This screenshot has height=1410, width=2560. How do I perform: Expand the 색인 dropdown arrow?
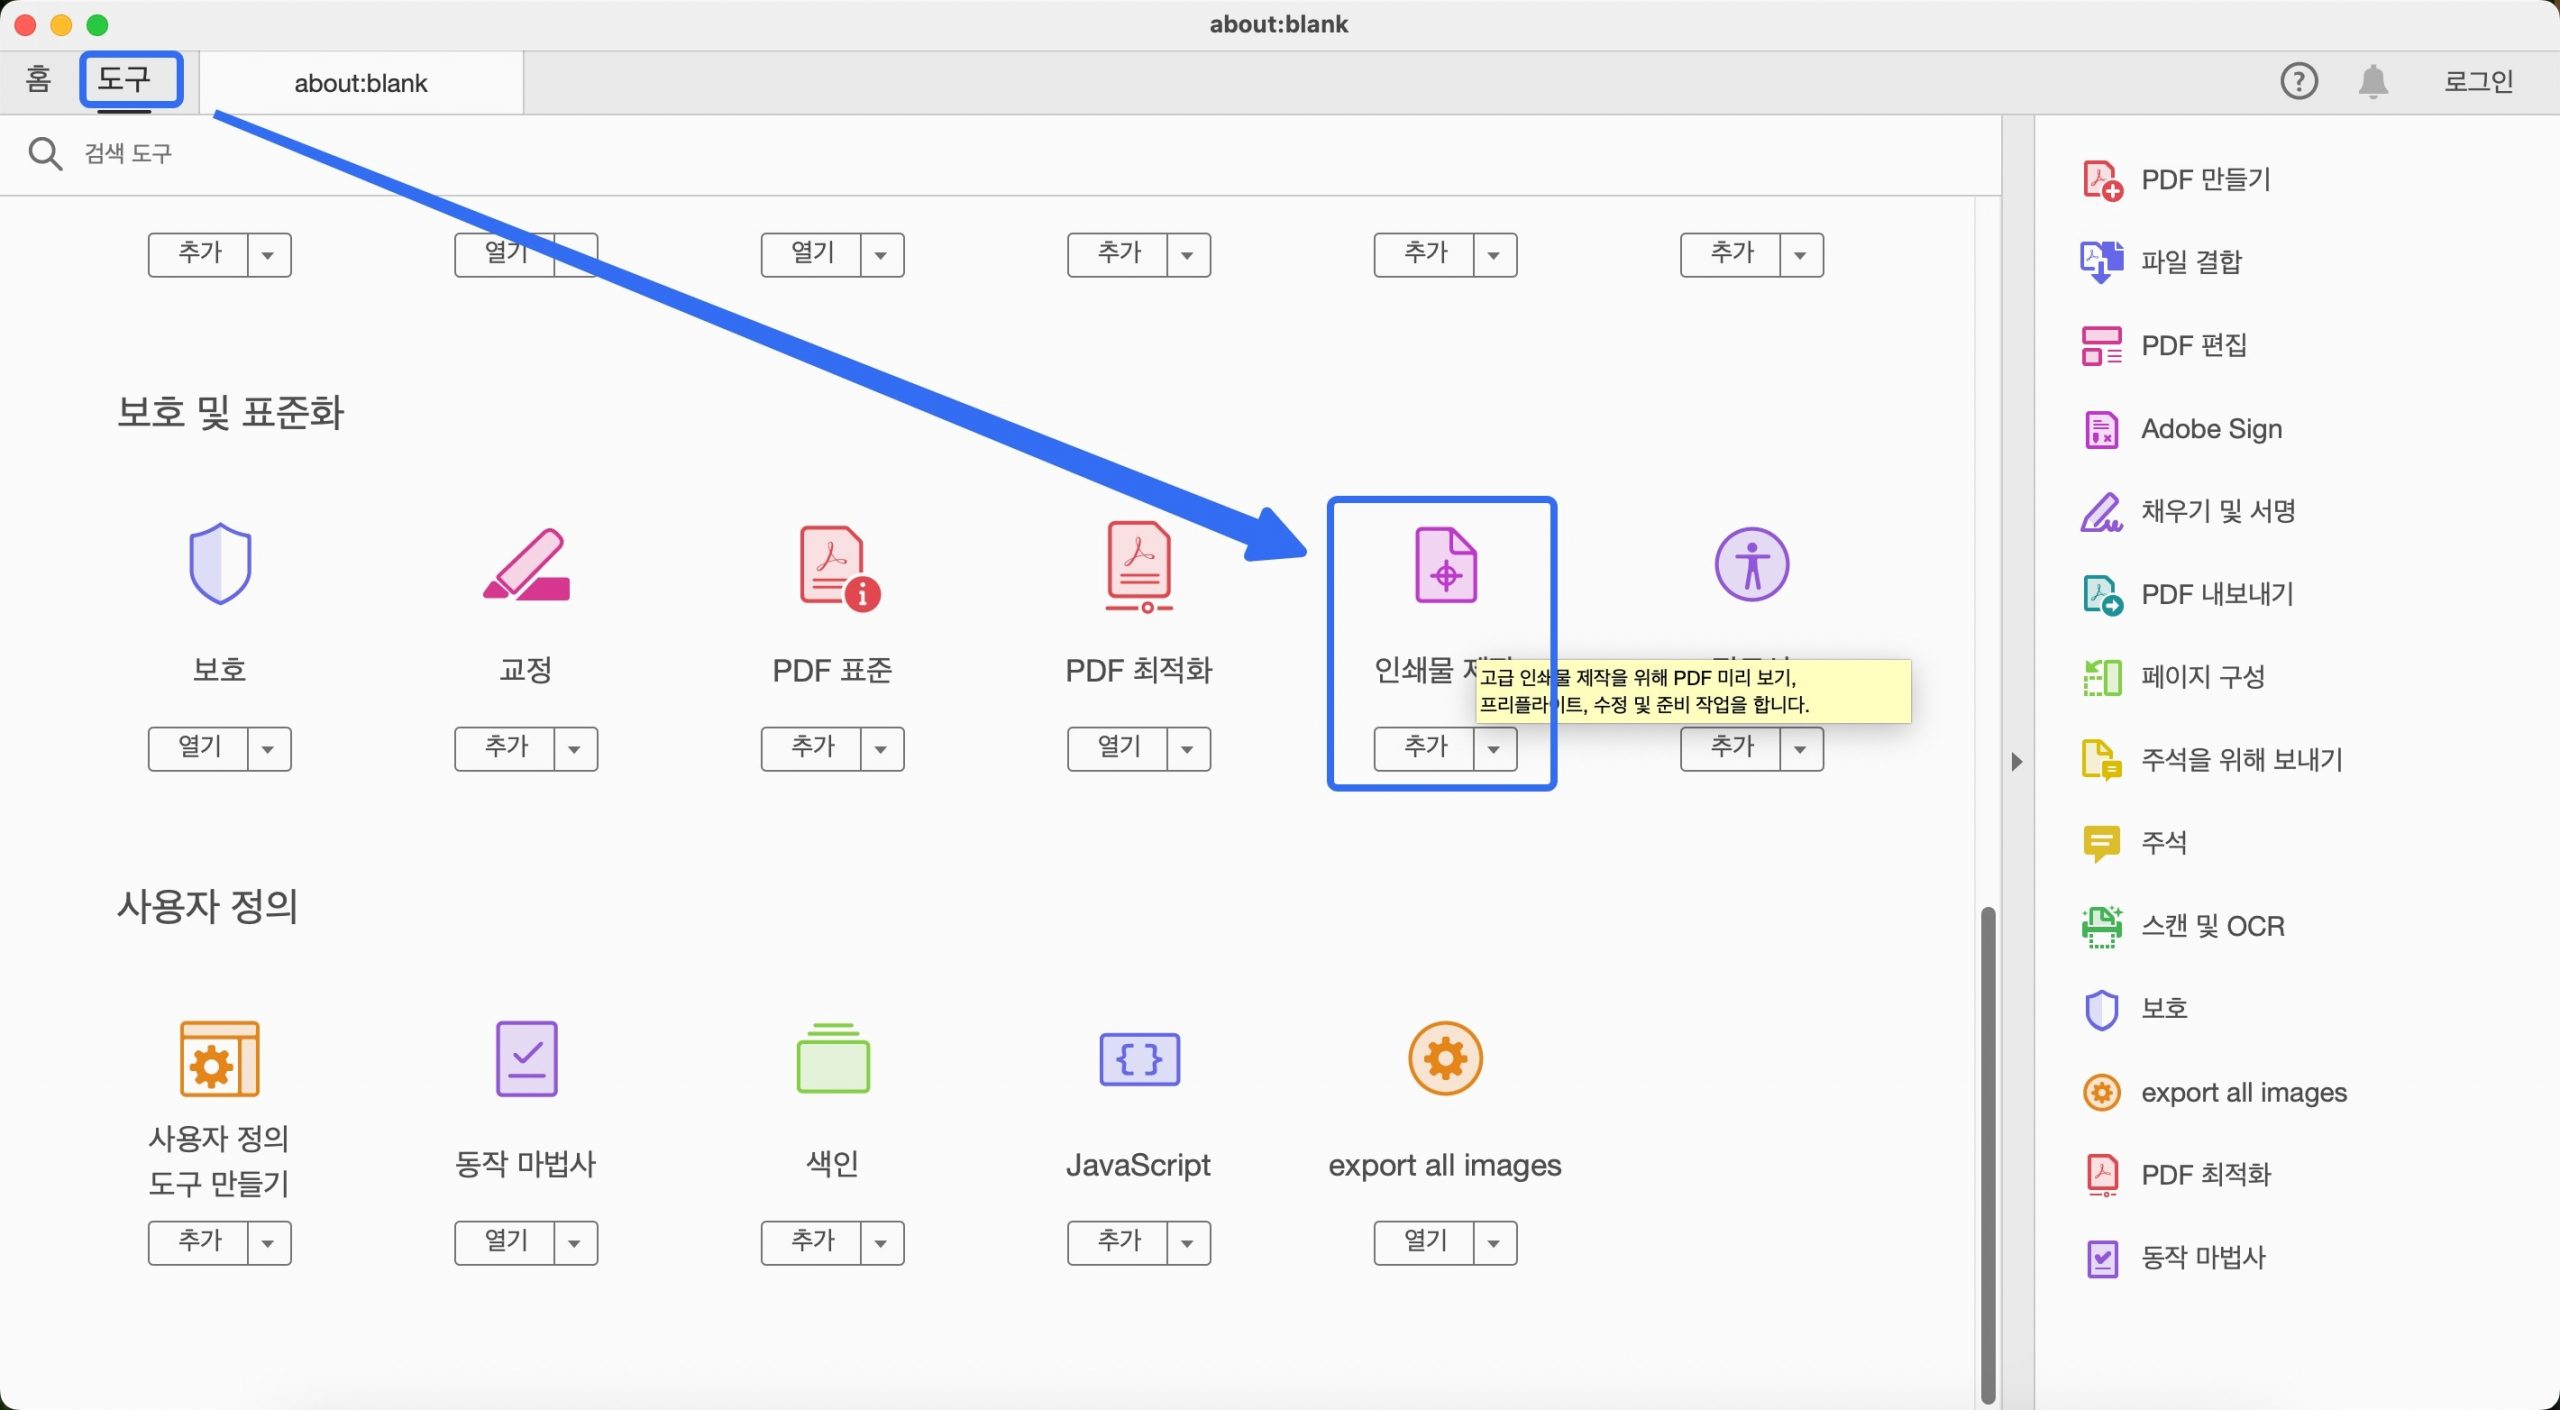[x=882, y=1243]
